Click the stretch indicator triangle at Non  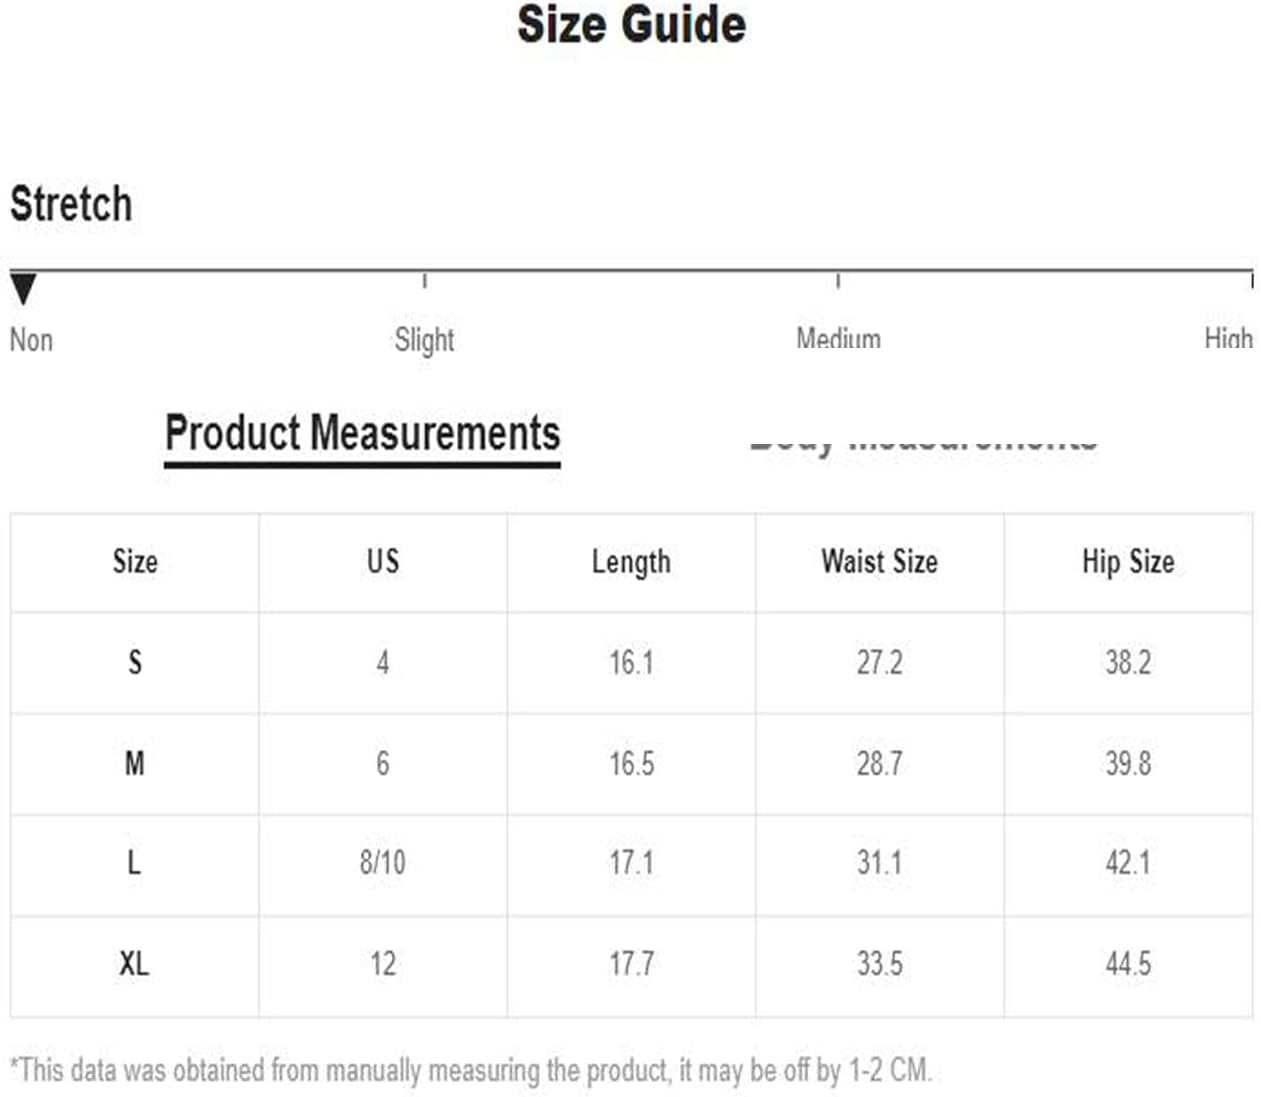pyautogui.click(x=23, y=289)
